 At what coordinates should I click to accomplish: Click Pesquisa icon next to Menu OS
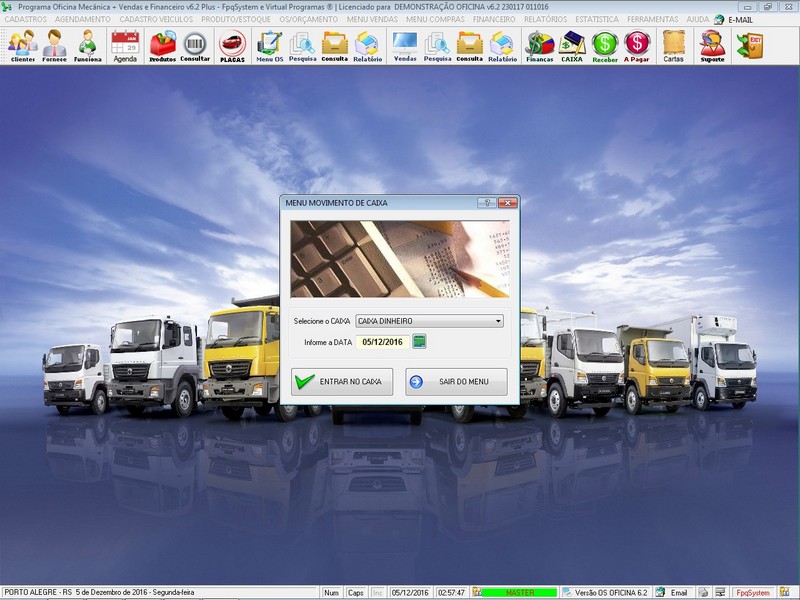[x=303, y=45]
